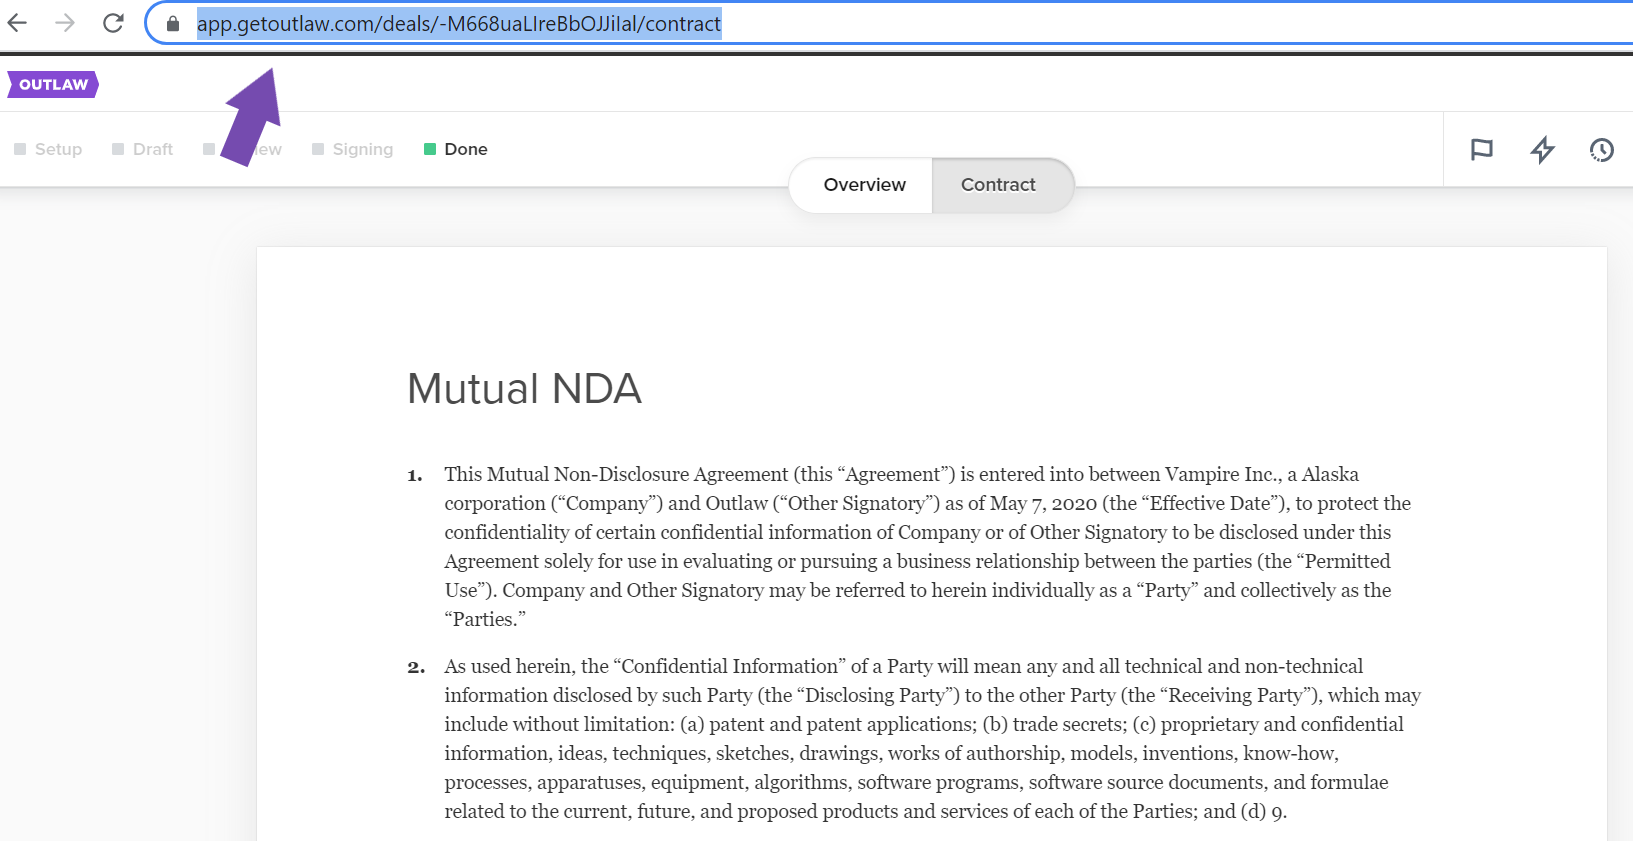Click the word 'Alaska' in clause 1
This screenshot has width=1633, height=841.
(1330, 474)
